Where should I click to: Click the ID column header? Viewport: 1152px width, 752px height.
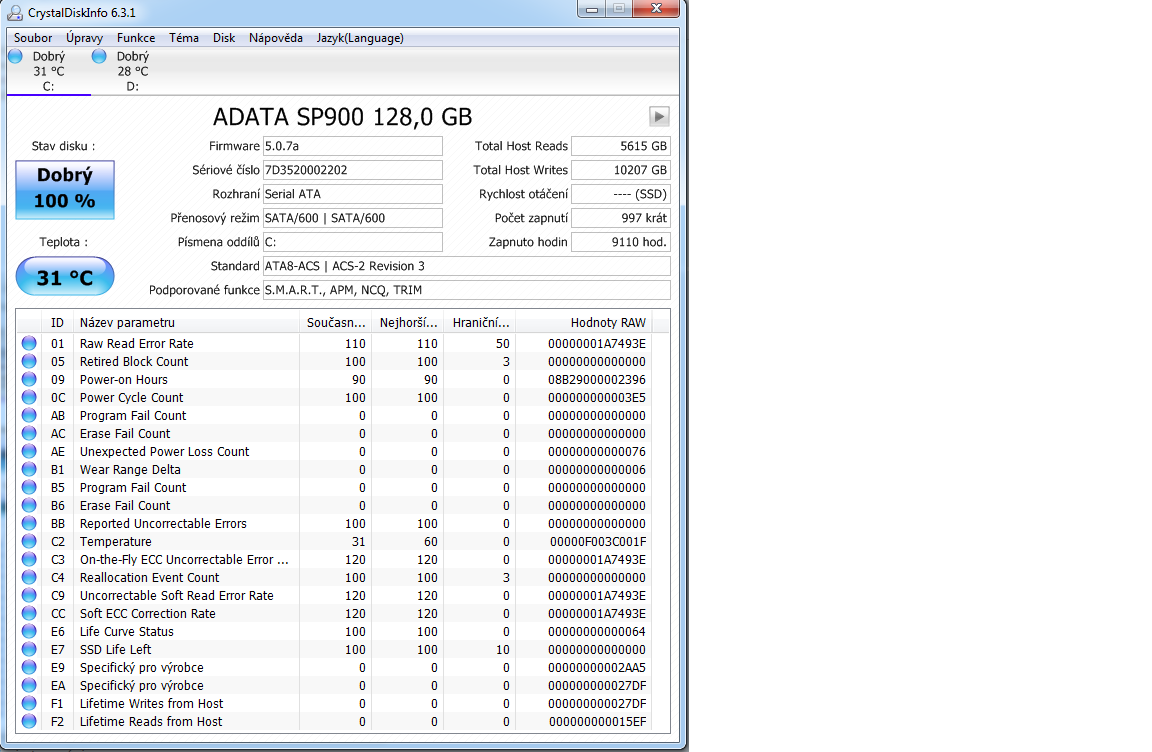[57, 322]
